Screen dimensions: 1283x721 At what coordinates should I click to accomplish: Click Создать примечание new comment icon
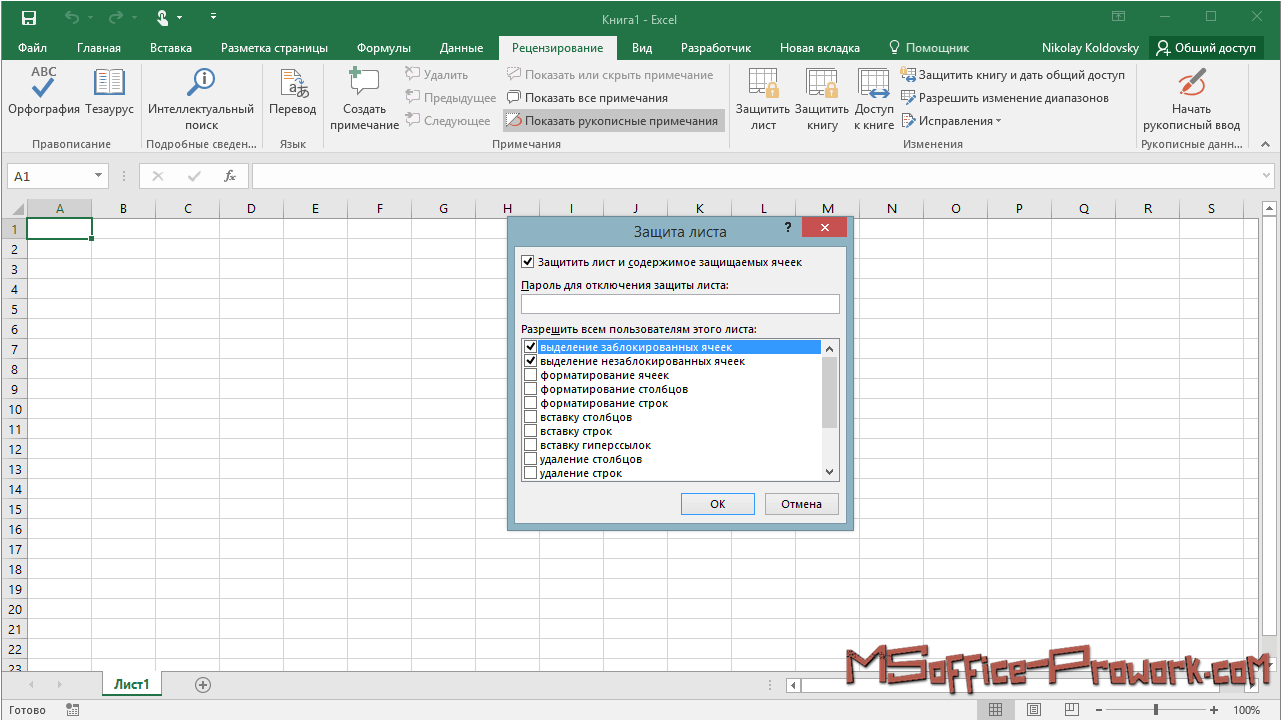coord(364,84)
